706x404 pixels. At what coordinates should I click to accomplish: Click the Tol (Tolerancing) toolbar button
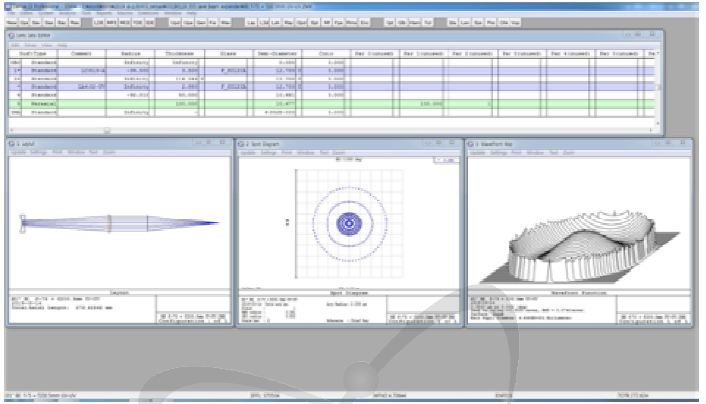428,22
